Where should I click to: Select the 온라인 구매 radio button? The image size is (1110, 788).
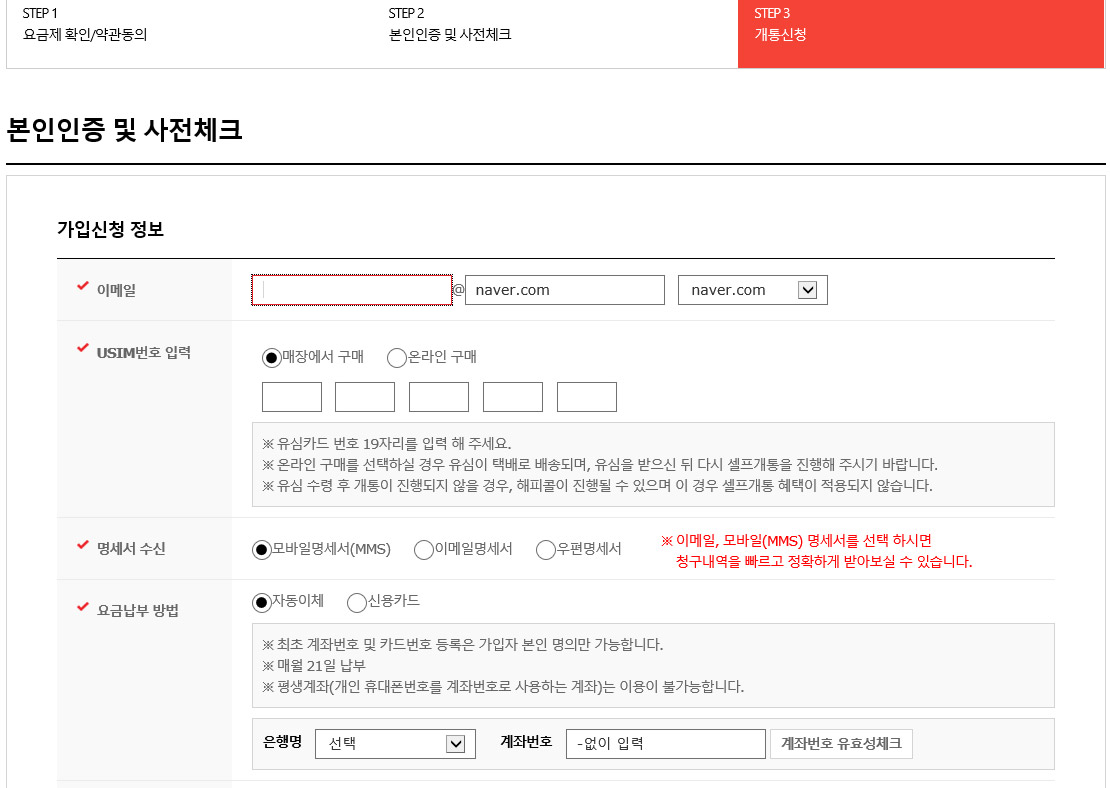tap(396, 358)
